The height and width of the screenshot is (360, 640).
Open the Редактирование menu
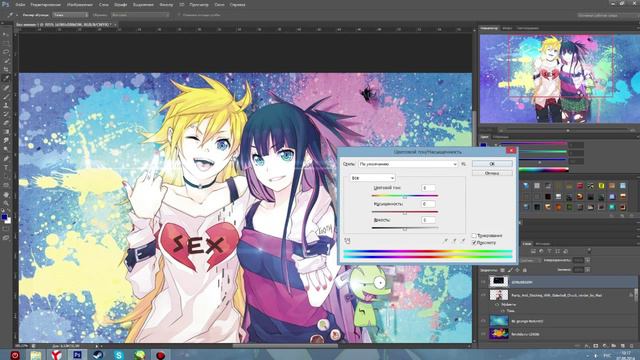click(45, 4)
